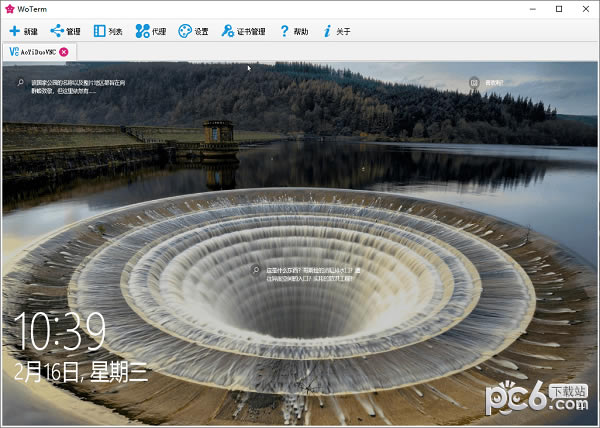This screenshot has width=600, height=428.
Task: Click the 10:39 clock on the lock screen
Action: click(60, 330)
